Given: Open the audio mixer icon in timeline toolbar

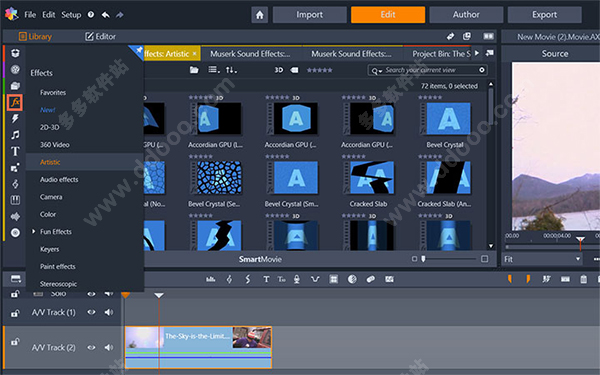Looking at the screenshot, I should coord(210,279).
